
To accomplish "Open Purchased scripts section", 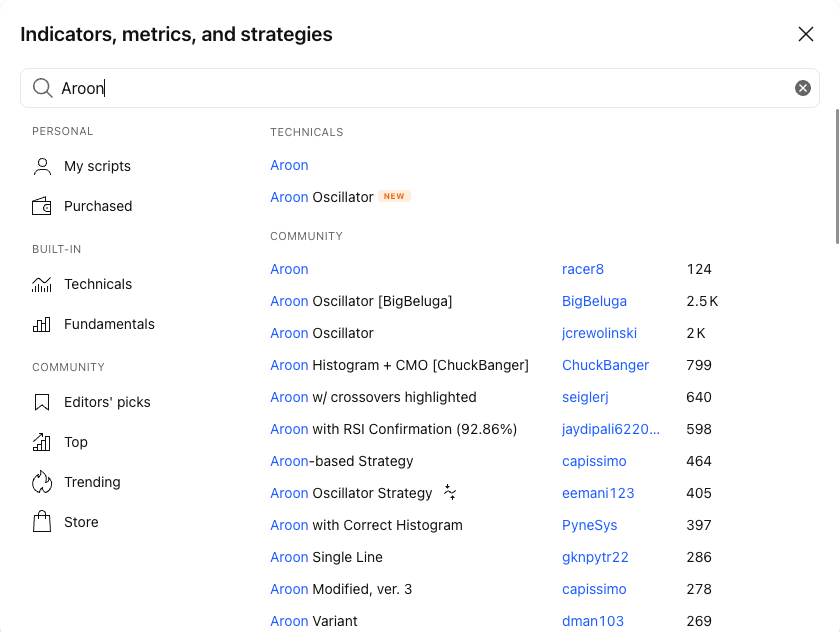I will point(98,206).
